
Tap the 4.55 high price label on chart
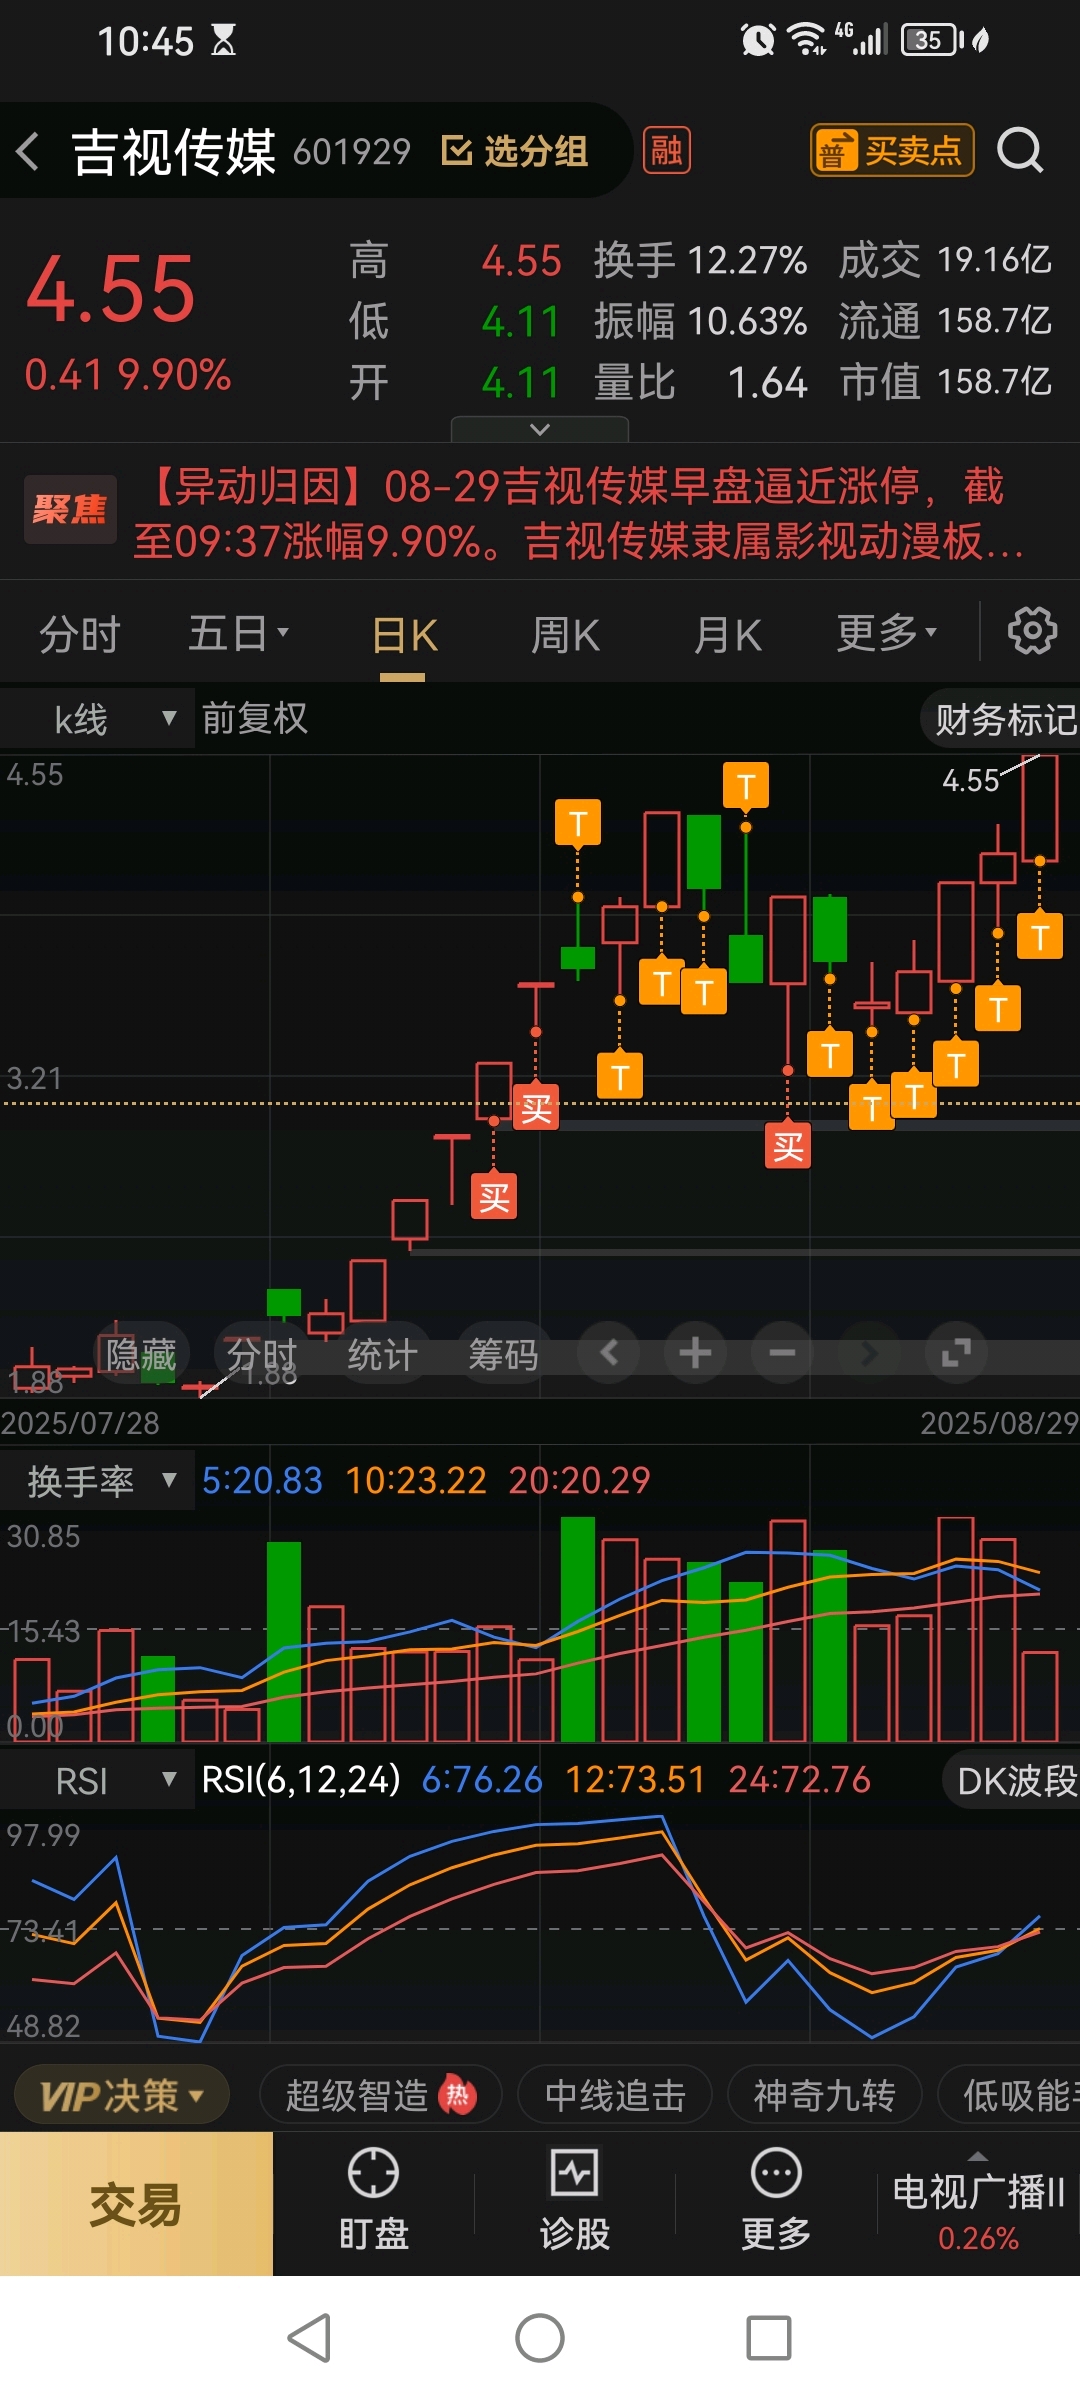pyautogui.click(x=970, y=780)
